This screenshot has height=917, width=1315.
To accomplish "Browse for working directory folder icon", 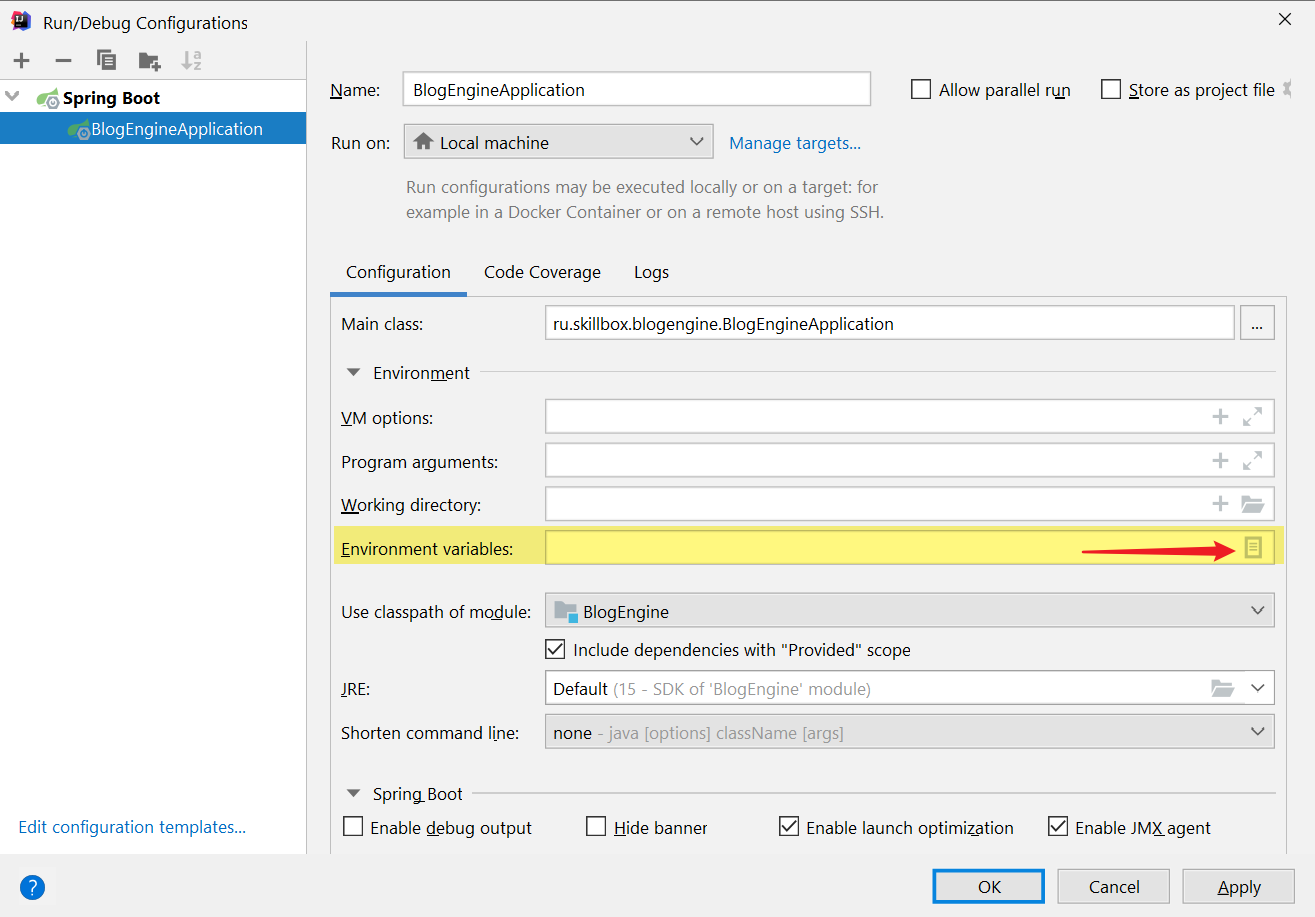I will point(1252,504).
